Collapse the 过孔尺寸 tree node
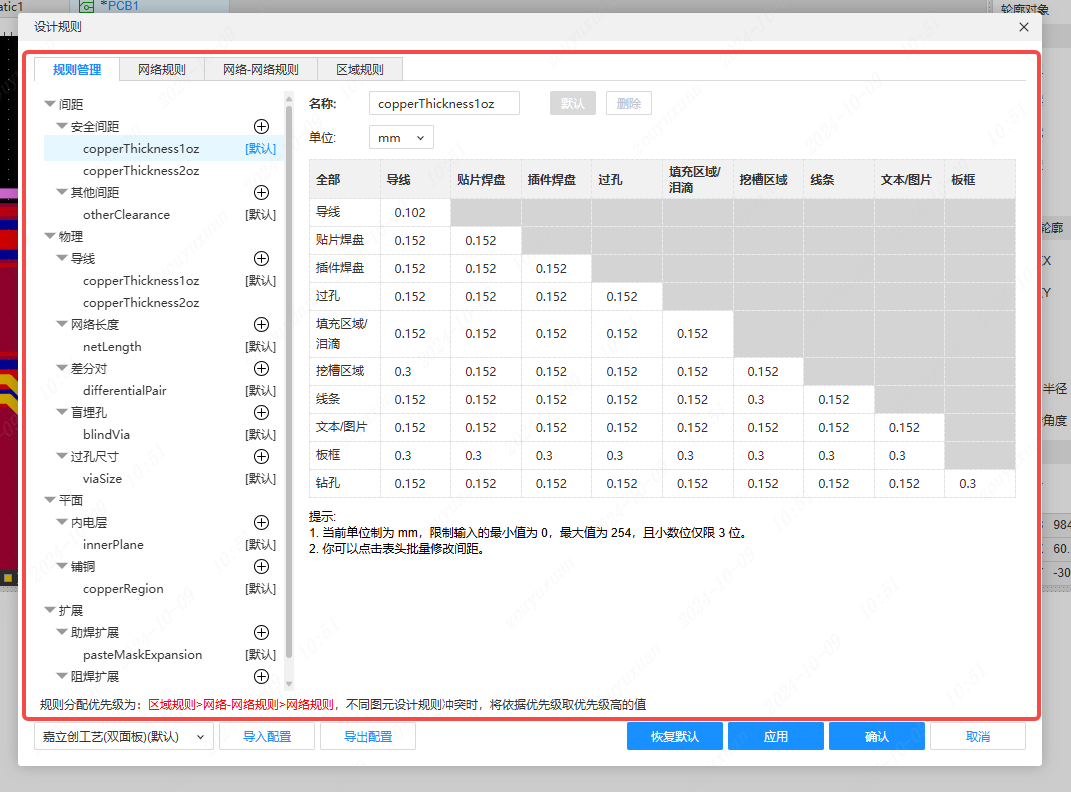1071x792 pixels. (62, 456)
